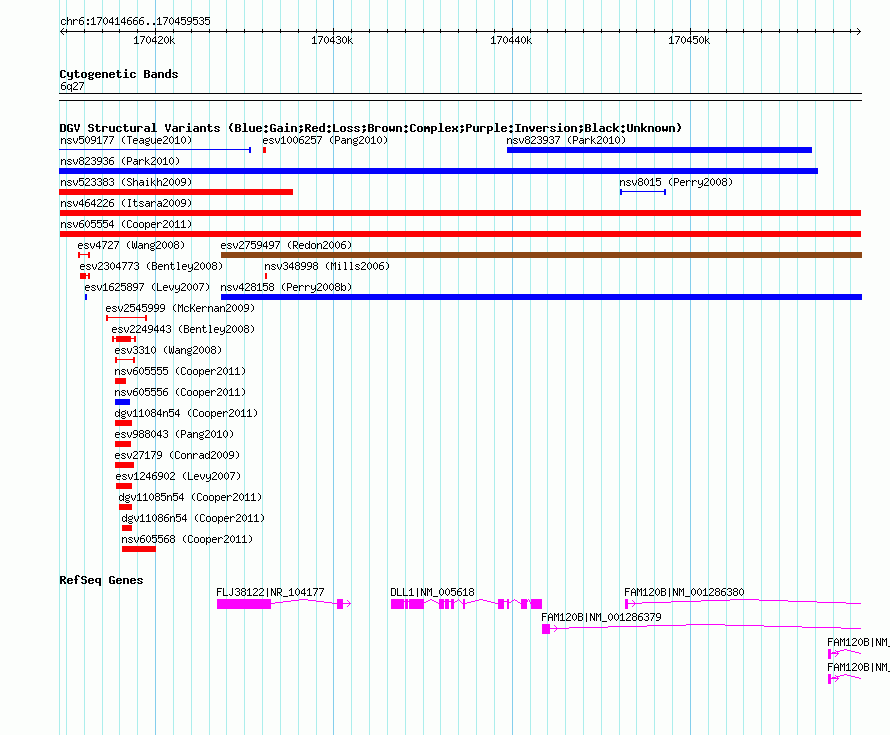The image size is (890, 735).
Task: Click the RefSeq Genes track title
Action: 101,580
